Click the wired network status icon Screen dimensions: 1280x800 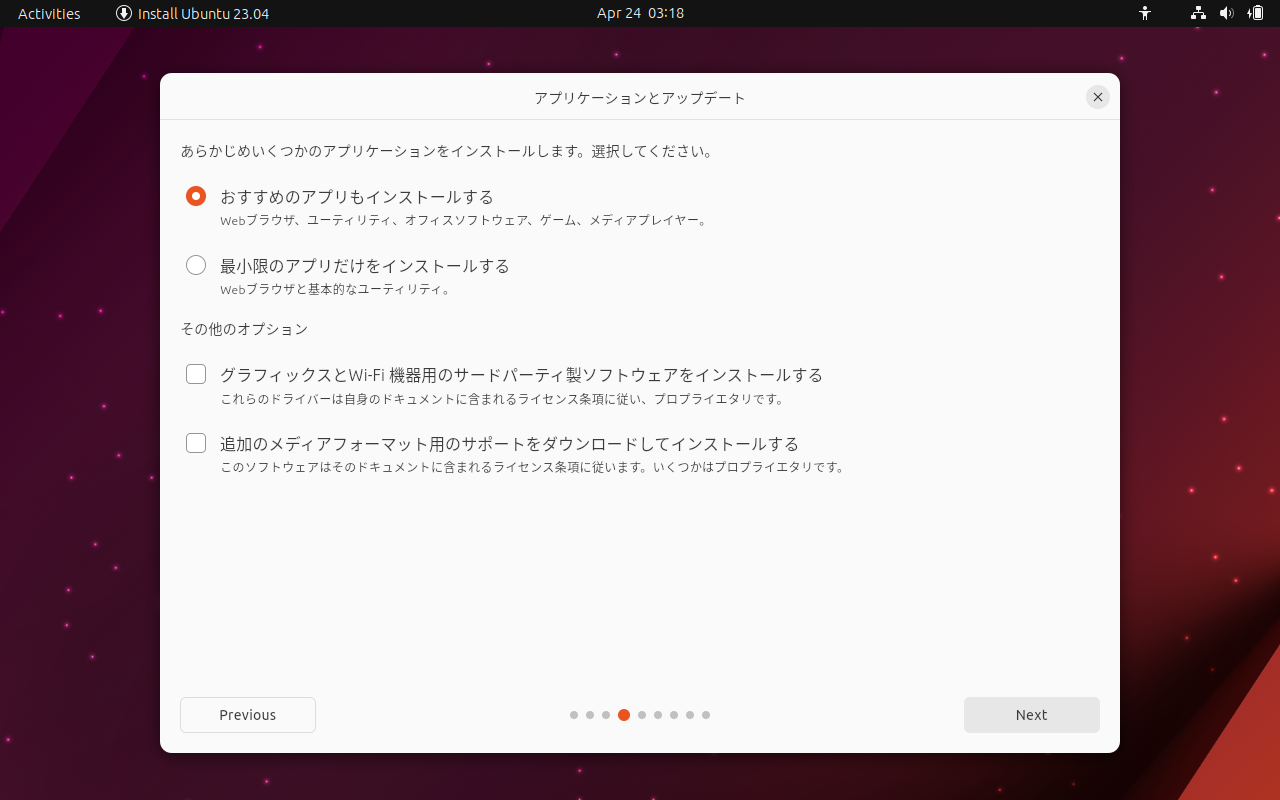pyautogui.click(x=1198, y=13)
